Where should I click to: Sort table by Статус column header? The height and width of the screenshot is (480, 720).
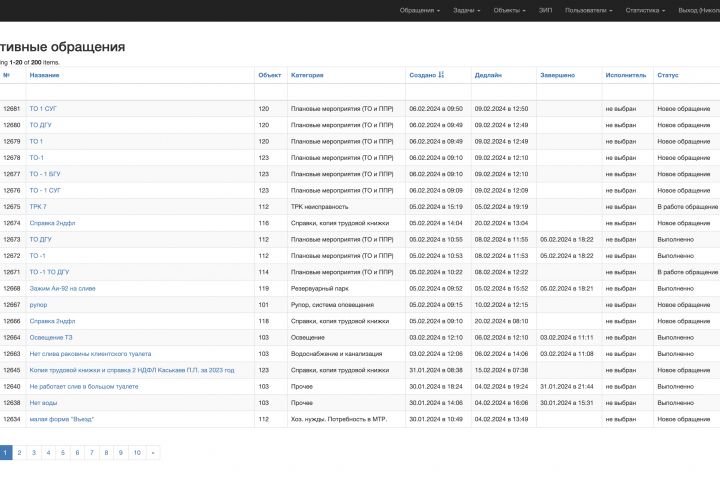point(668,75)
